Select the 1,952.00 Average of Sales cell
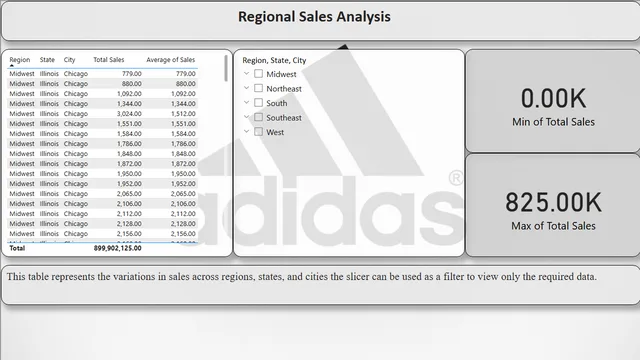 [183, 184]
